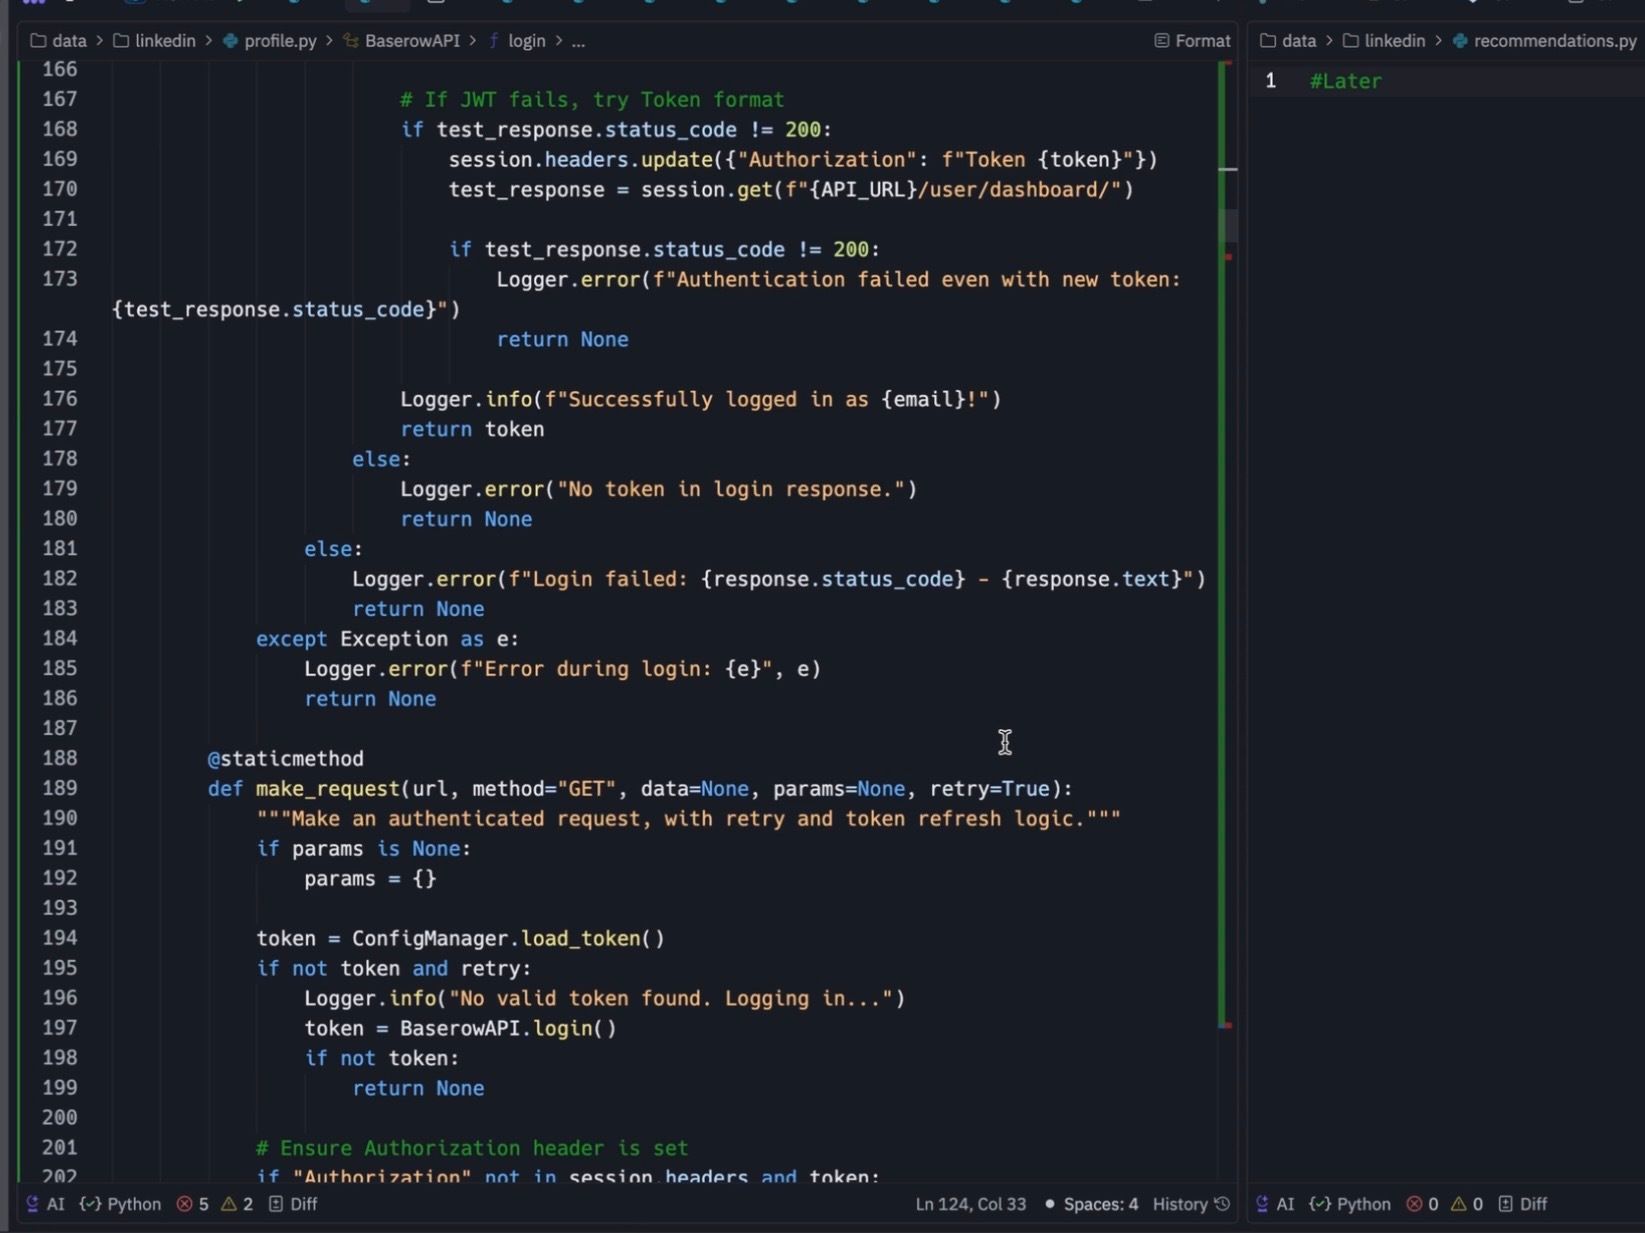1645x1233 pixels.
Task: Click the Ln 124, Col 33 cursor position
Action: click(971, 1204)
